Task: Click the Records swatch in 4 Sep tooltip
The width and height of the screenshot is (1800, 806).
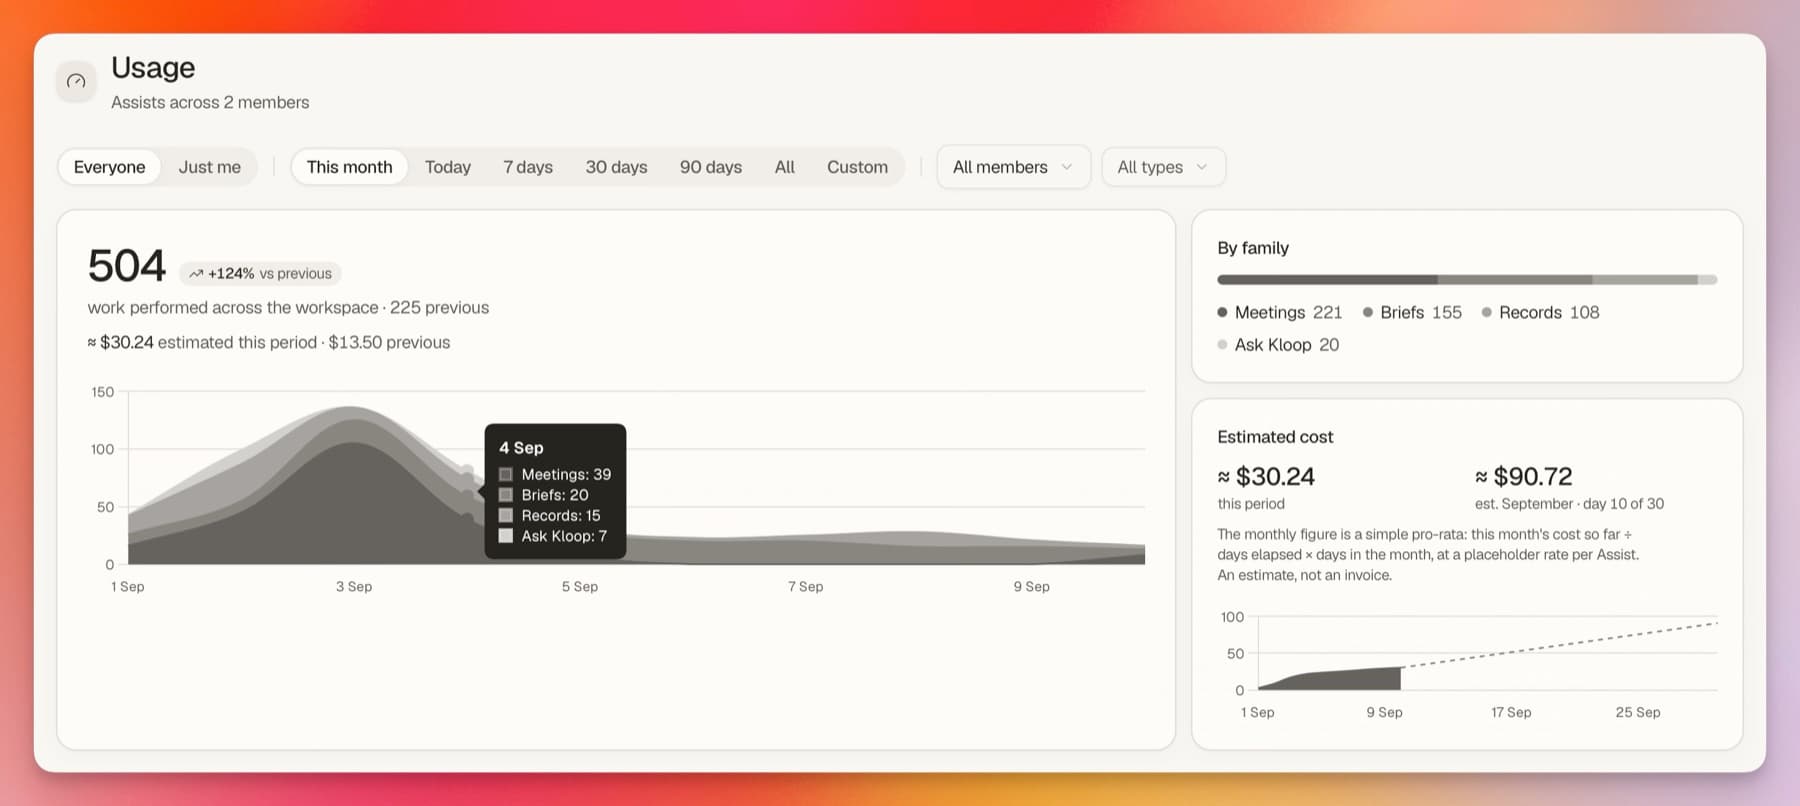Action: click(x=506, y=515)
